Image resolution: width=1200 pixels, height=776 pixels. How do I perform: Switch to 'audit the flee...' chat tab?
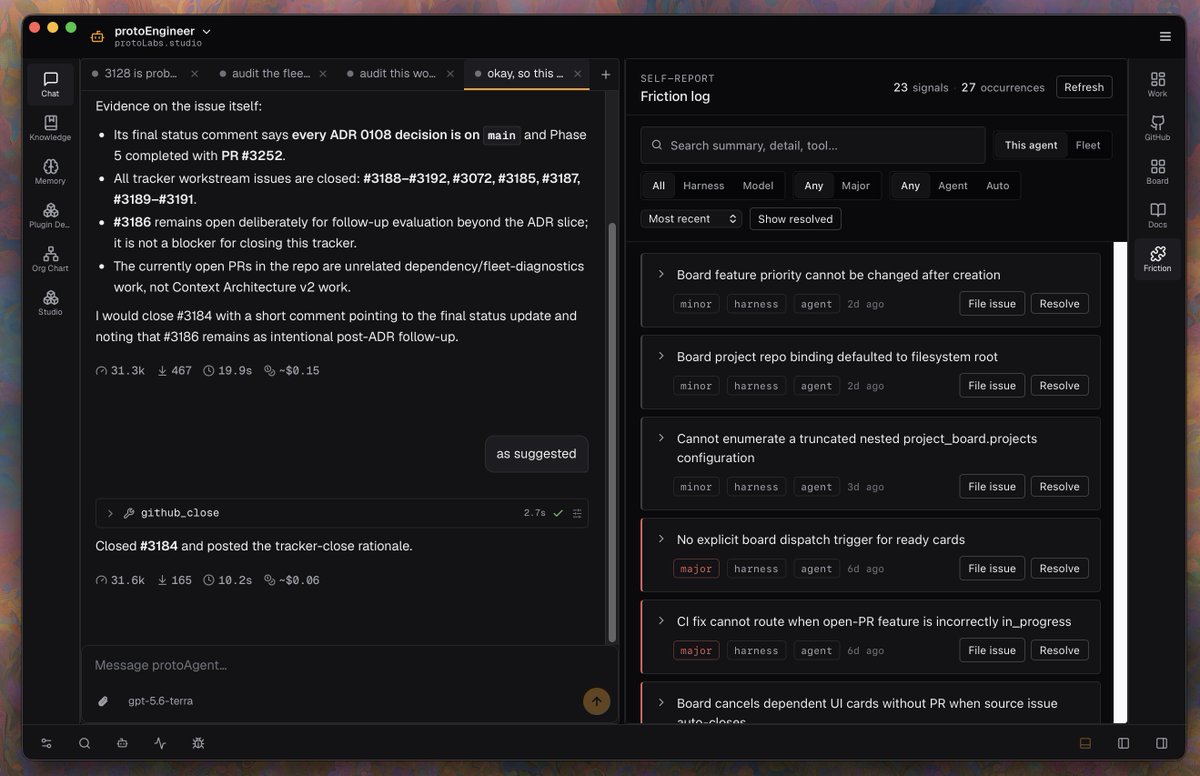tap(271, 74)
